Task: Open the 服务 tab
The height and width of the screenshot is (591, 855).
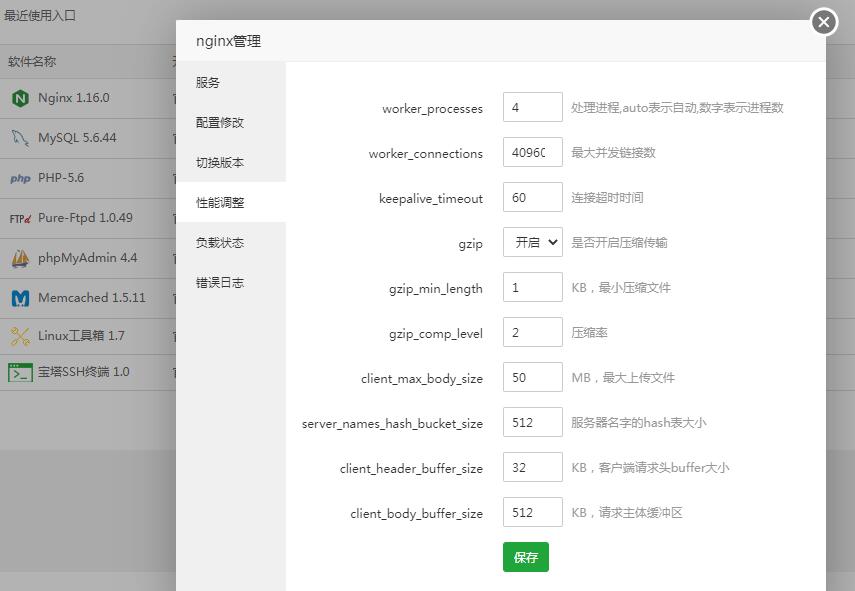Action: pyautogui.click(x=231, y=82)
